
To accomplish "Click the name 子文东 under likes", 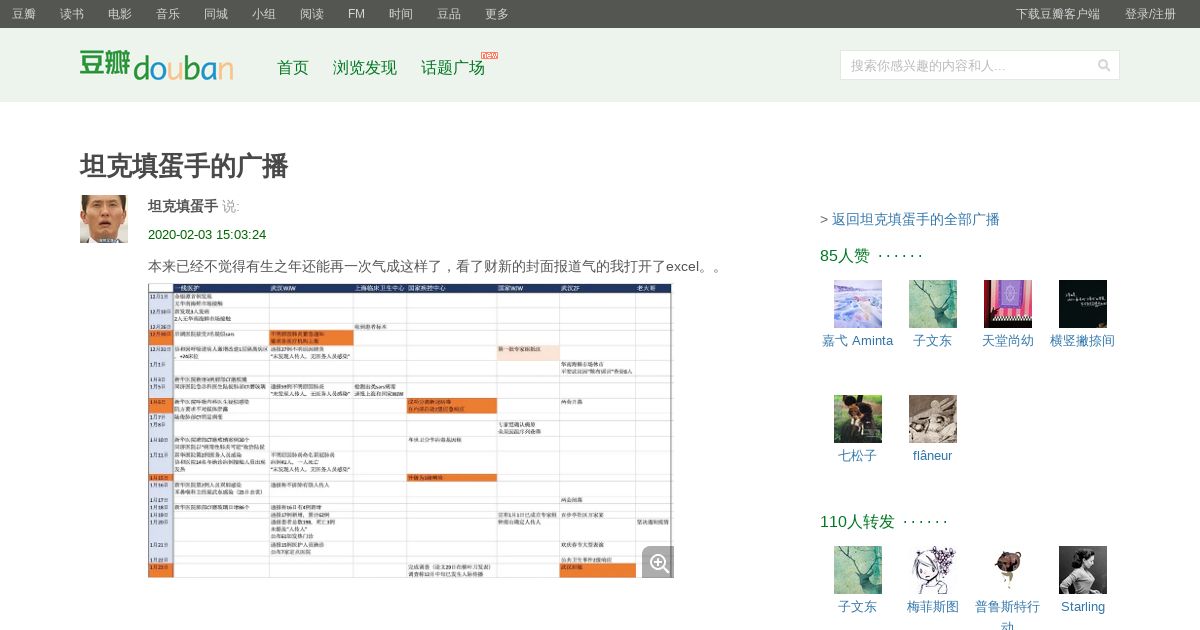I will point(933,341).
